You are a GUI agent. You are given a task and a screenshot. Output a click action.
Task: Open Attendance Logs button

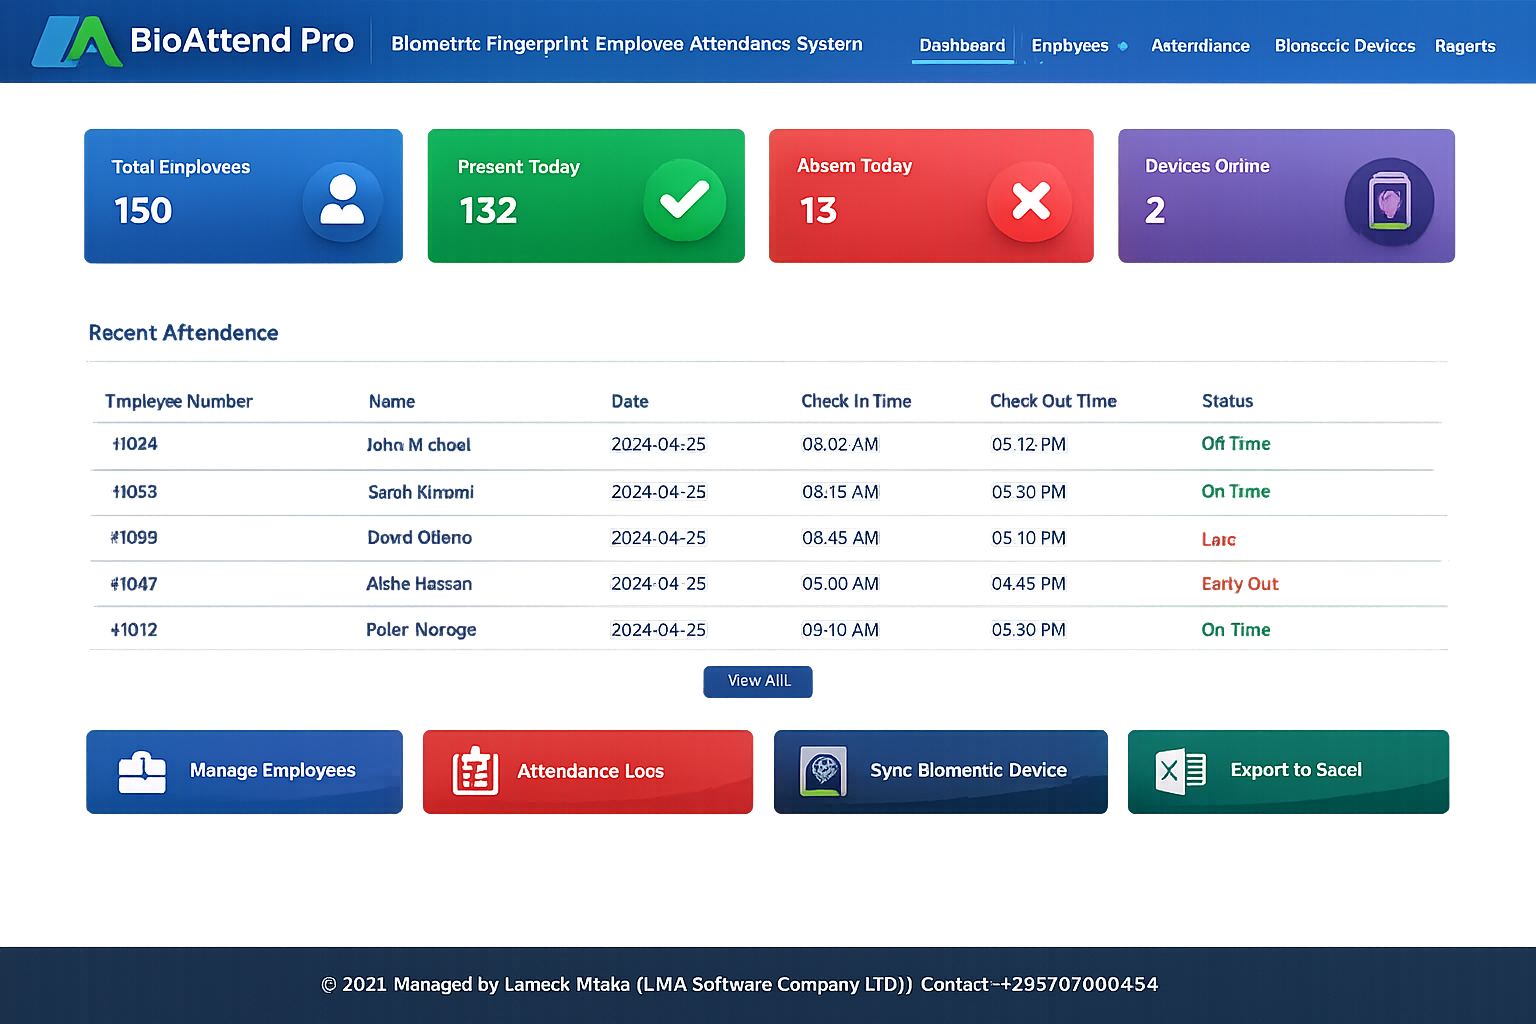point(588,772)
